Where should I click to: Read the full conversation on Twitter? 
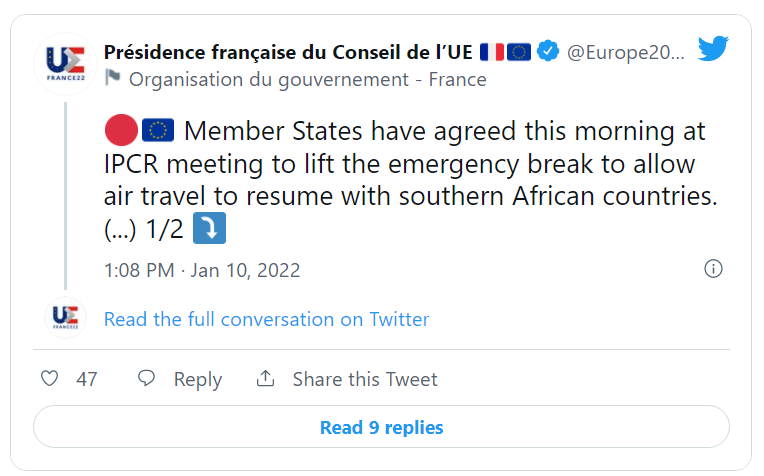pyautogui.click(x=266, y=320)
